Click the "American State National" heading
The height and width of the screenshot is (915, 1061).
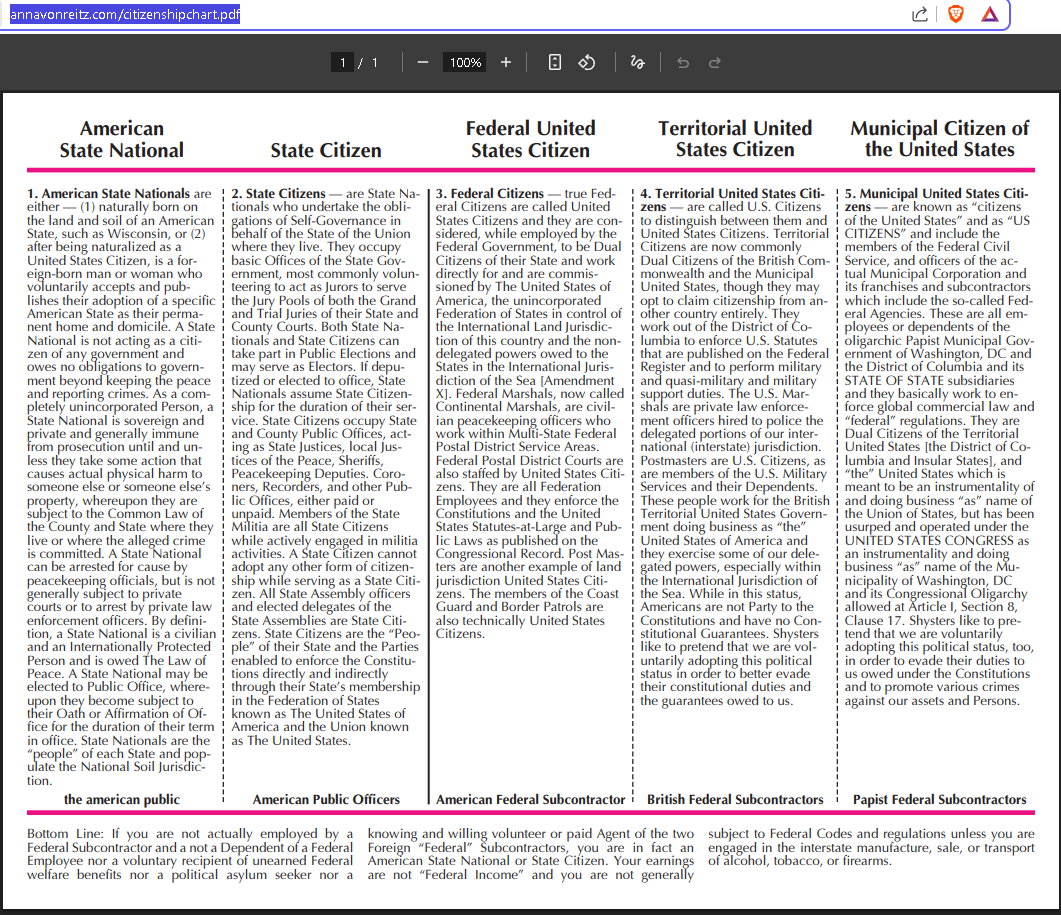pos(122,140)
